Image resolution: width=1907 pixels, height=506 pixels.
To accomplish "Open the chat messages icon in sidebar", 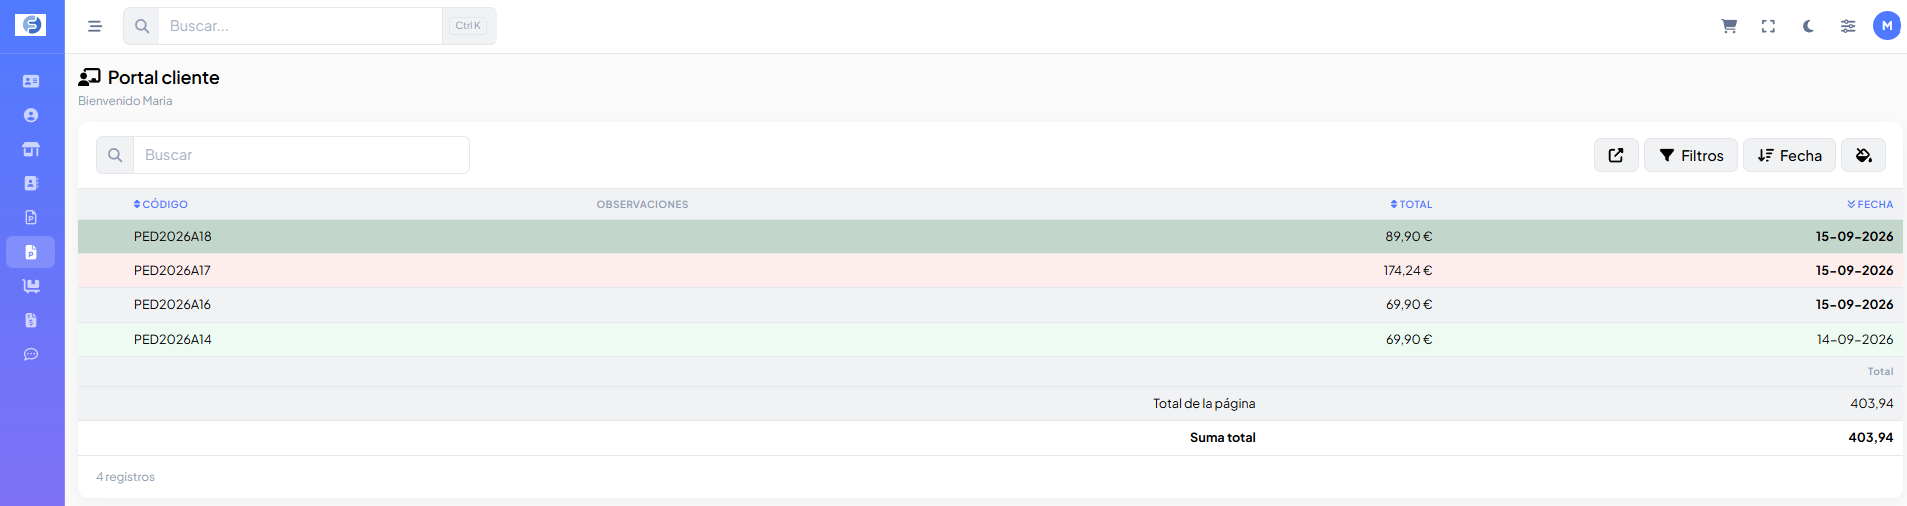I will [31, 354].
